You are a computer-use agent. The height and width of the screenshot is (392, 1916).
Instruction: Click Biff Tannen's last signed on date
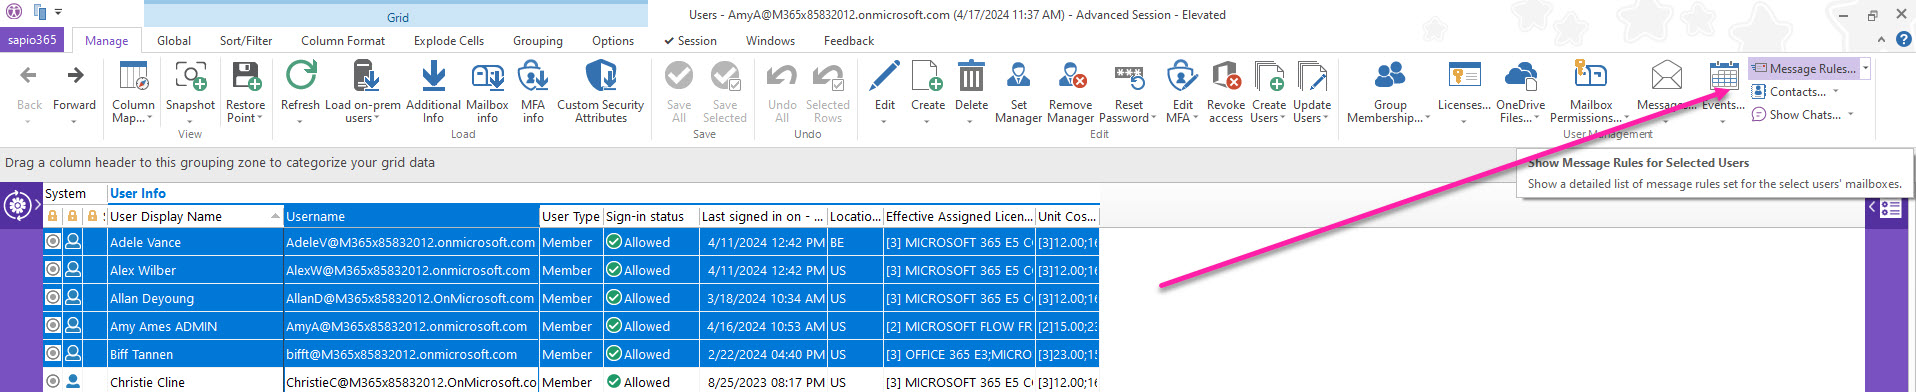(763, 354)
